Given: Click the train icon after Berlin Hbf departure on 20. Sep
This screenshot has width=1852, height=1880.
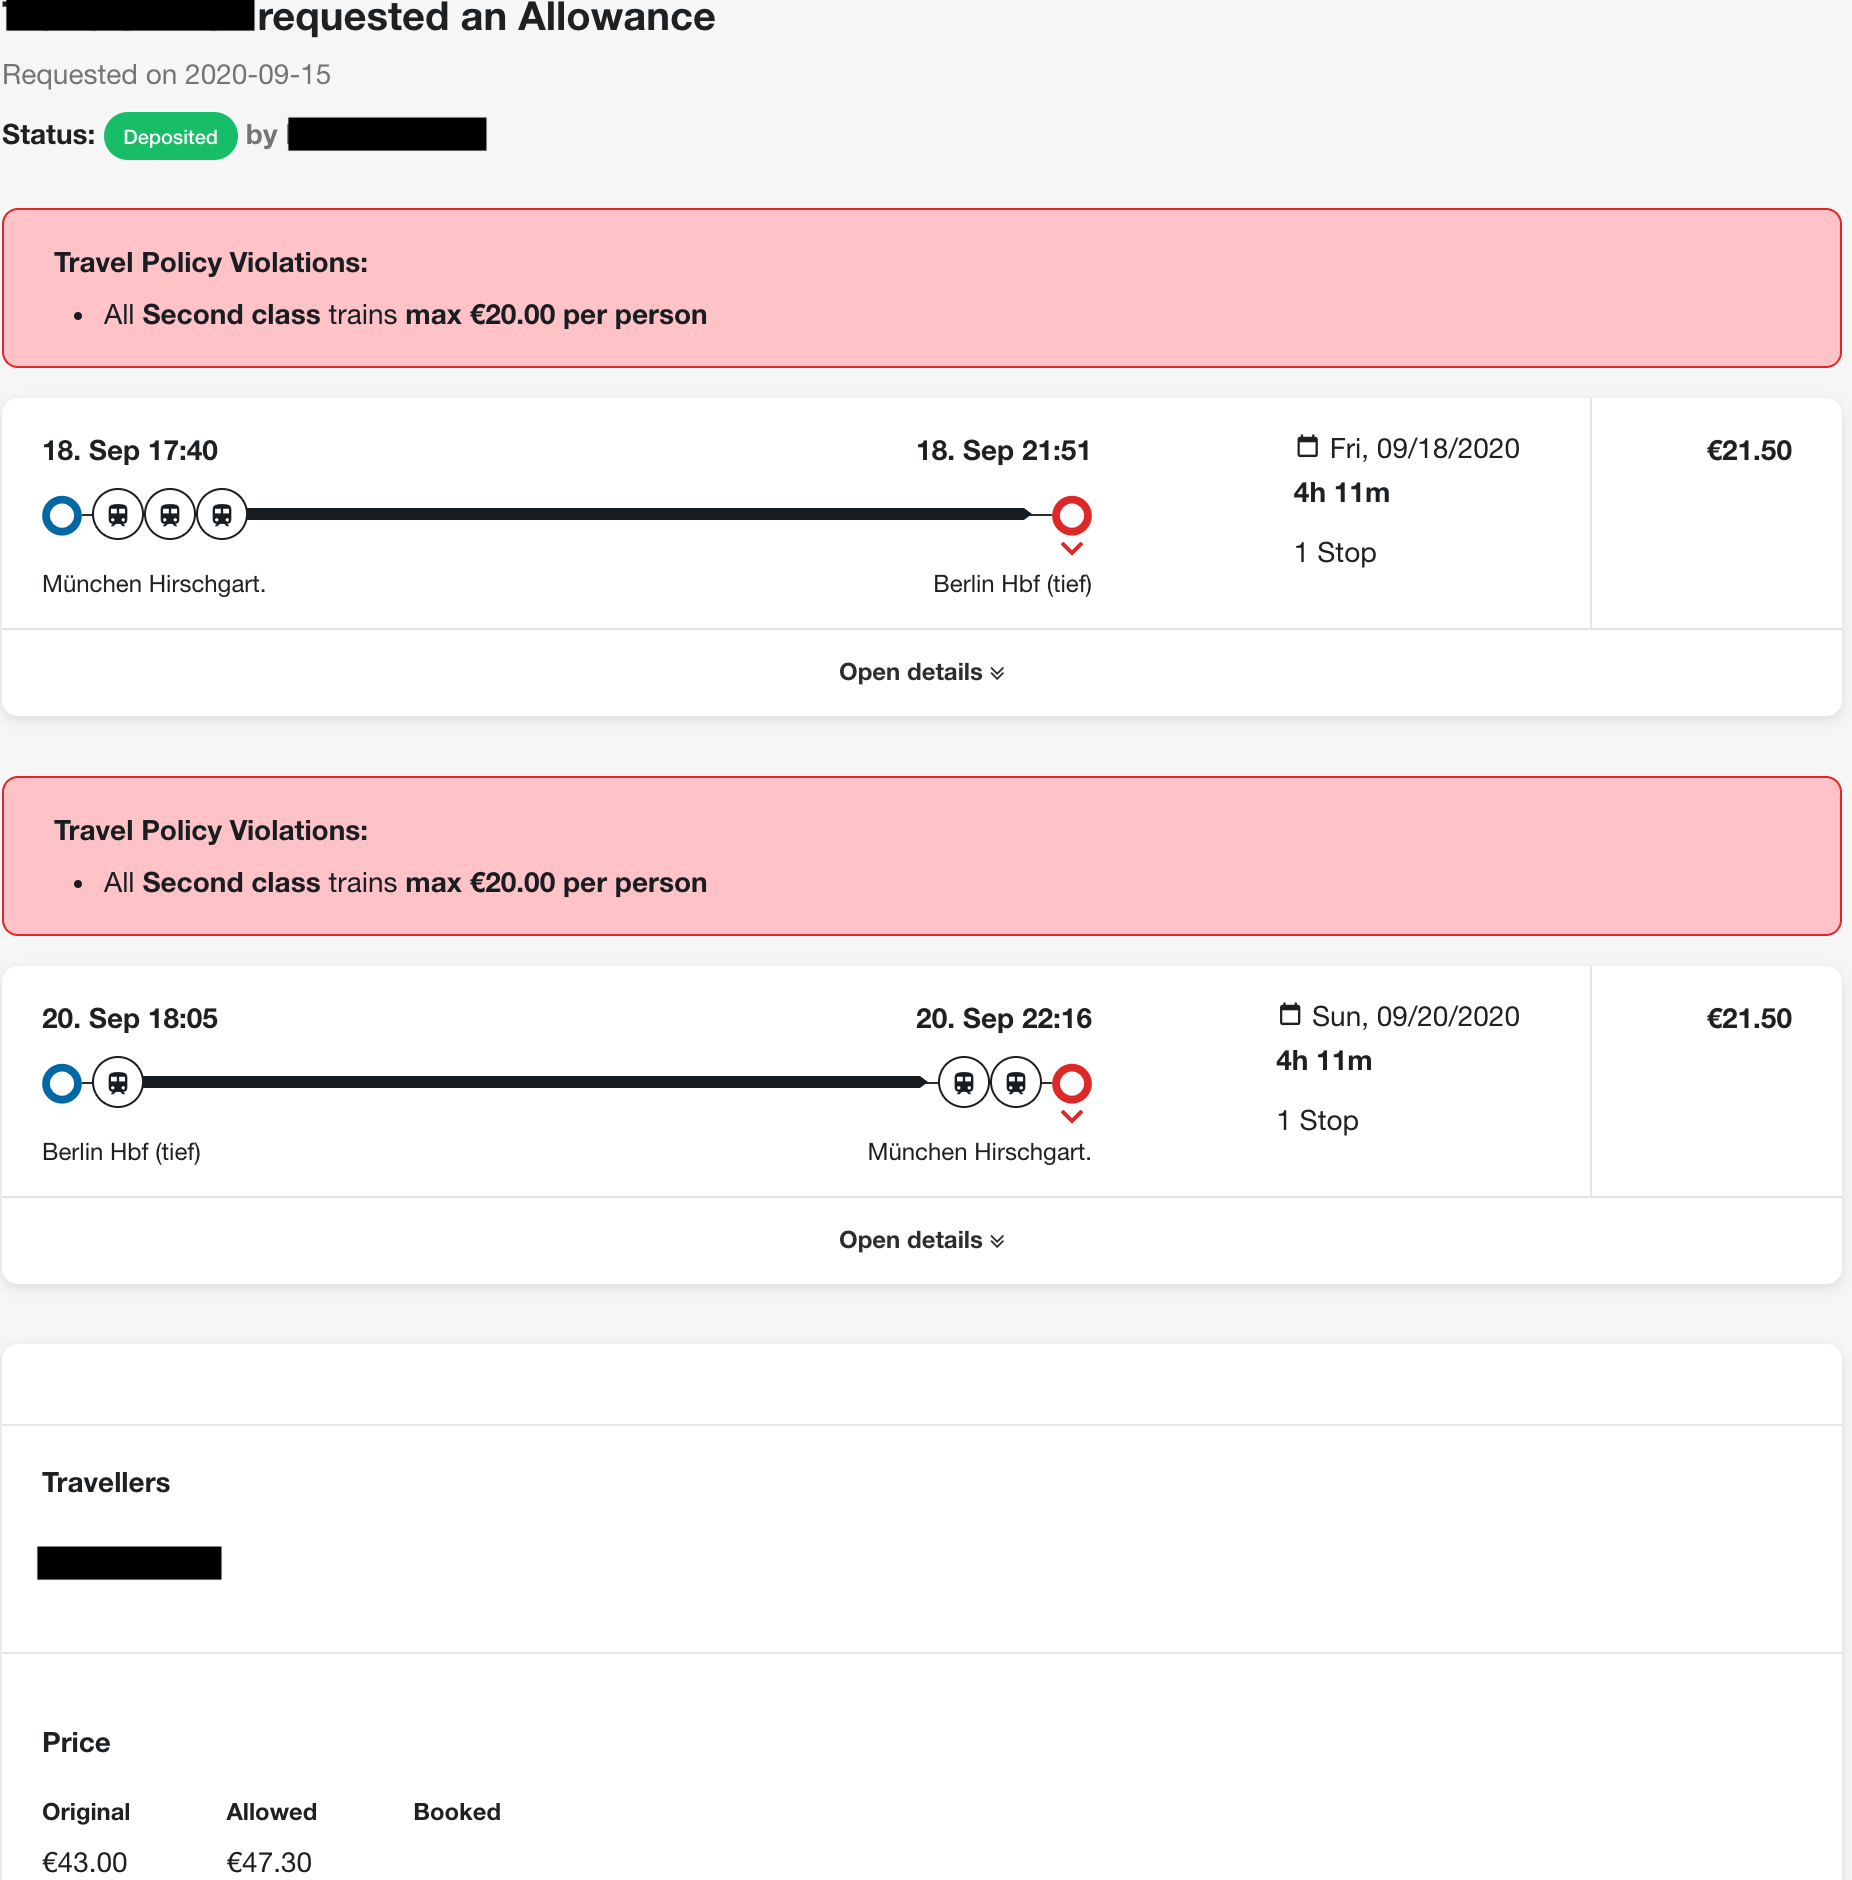Looking at the screenshot, I should click(x=118, y=1083).
